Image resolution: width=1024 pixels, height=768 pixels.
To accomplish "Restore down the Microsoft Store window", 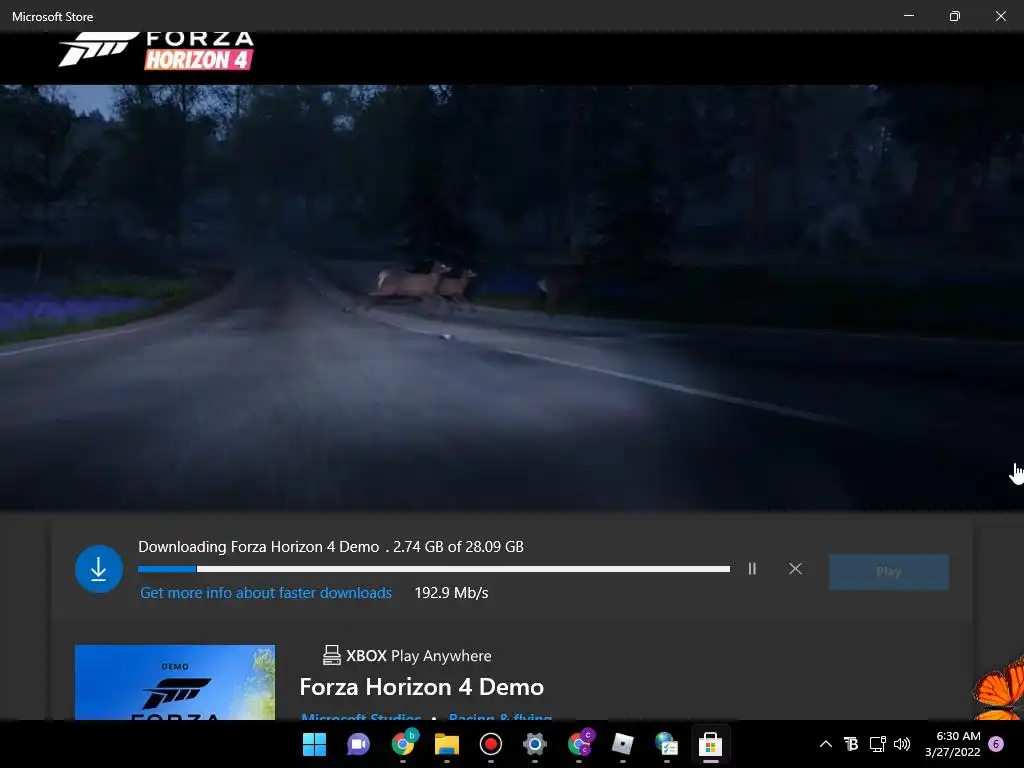I will pos(955,16).
